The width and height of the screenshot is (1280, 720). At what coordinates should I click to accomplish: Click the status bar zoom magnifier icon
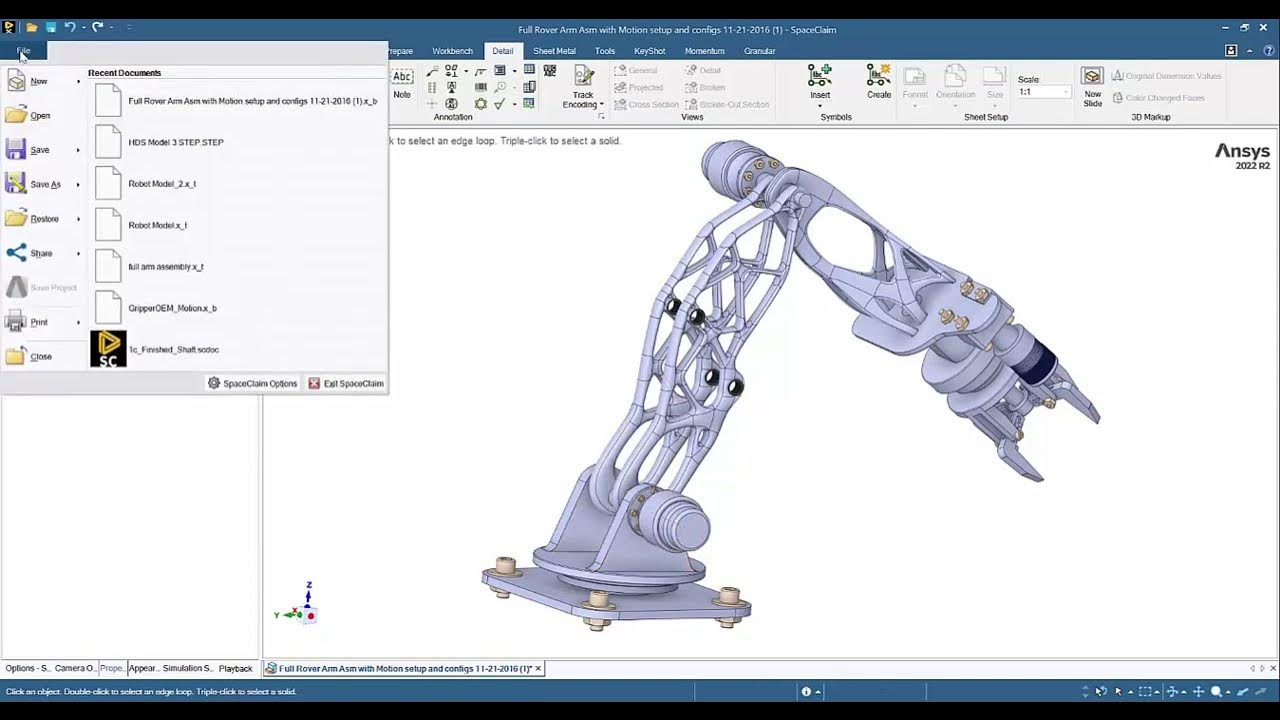point(1216,692)
